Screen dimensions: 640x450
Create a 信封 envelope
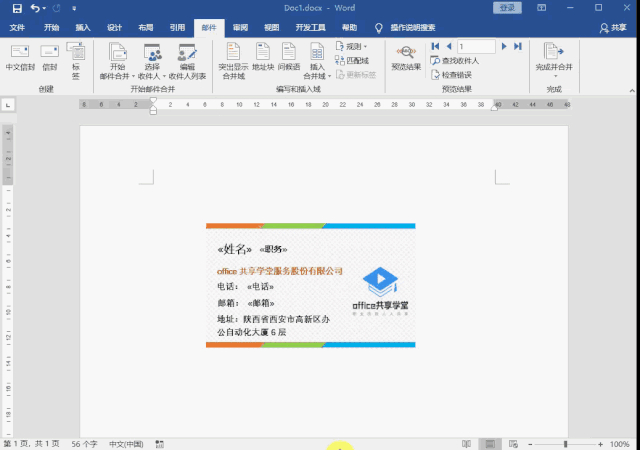pyautogui.click(x=49, y=57)
